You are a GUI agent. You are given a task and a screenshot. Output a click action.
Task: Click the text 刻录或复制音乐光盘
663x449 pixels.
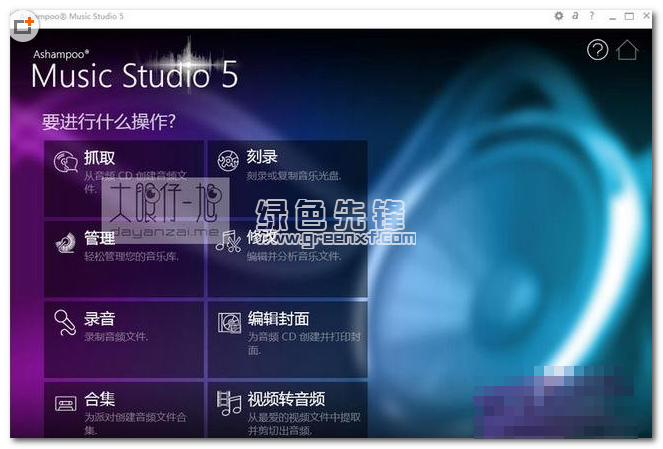[x=294, y=175]
